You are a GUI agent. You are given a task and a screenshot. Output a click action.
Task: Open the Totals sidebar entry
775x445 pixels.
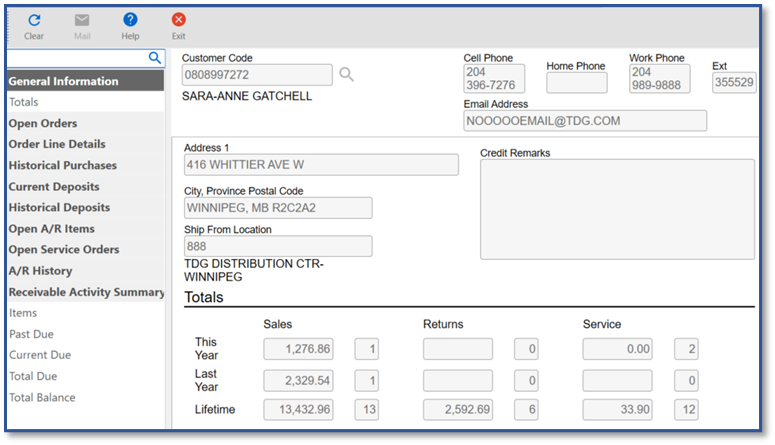(x=86, y=102)
